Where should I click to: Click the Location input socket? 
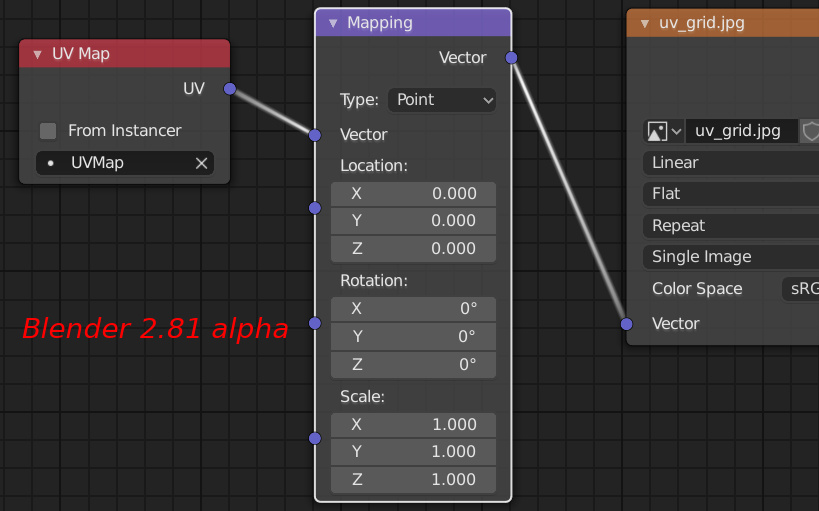pyautogui.click(x=315, y=208)
